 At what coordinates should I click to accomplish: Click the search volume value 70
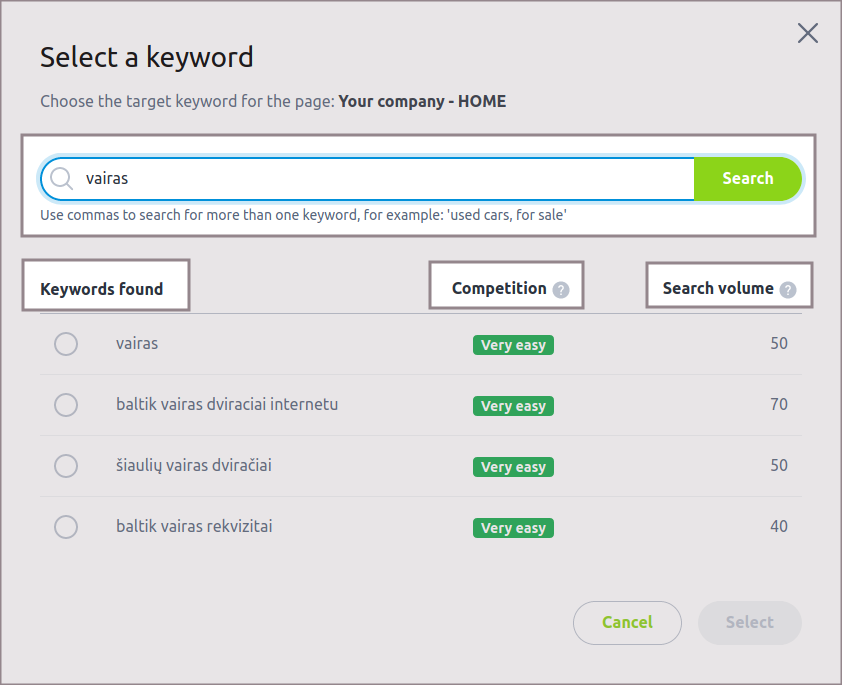[x=778, y=404]
